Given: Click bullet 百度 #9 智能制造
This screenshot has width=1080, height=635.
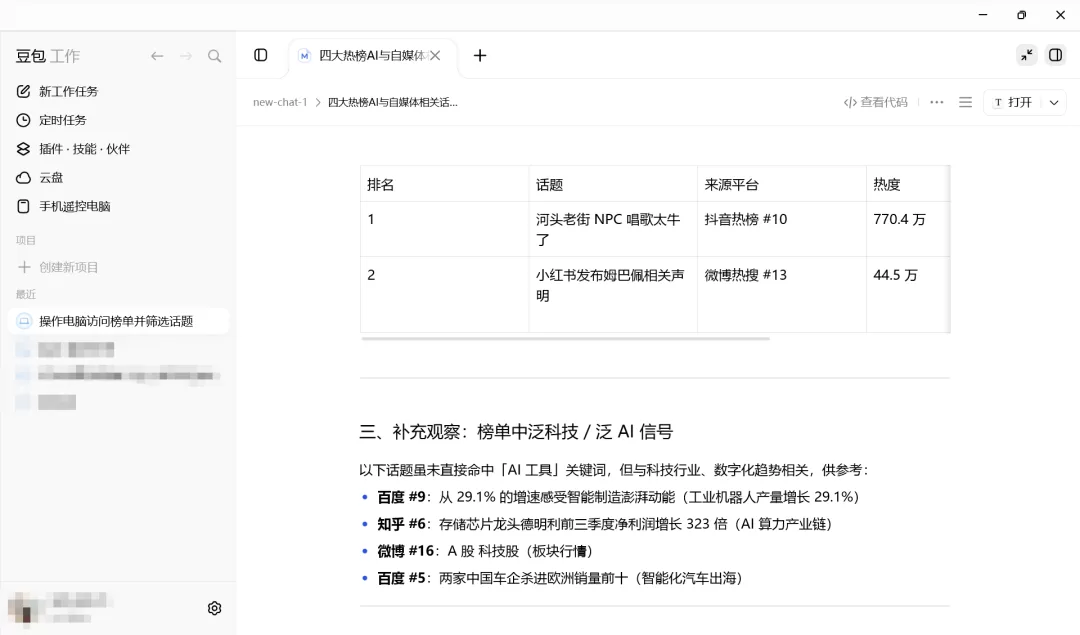Looking at the screenshot, I should pos(618,497).
